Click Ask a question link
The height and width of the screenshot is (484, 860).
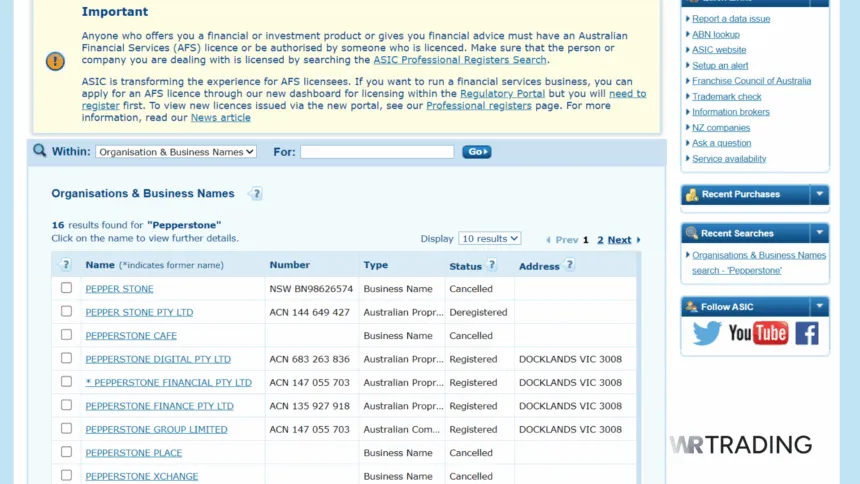click(x=721, y=143)
